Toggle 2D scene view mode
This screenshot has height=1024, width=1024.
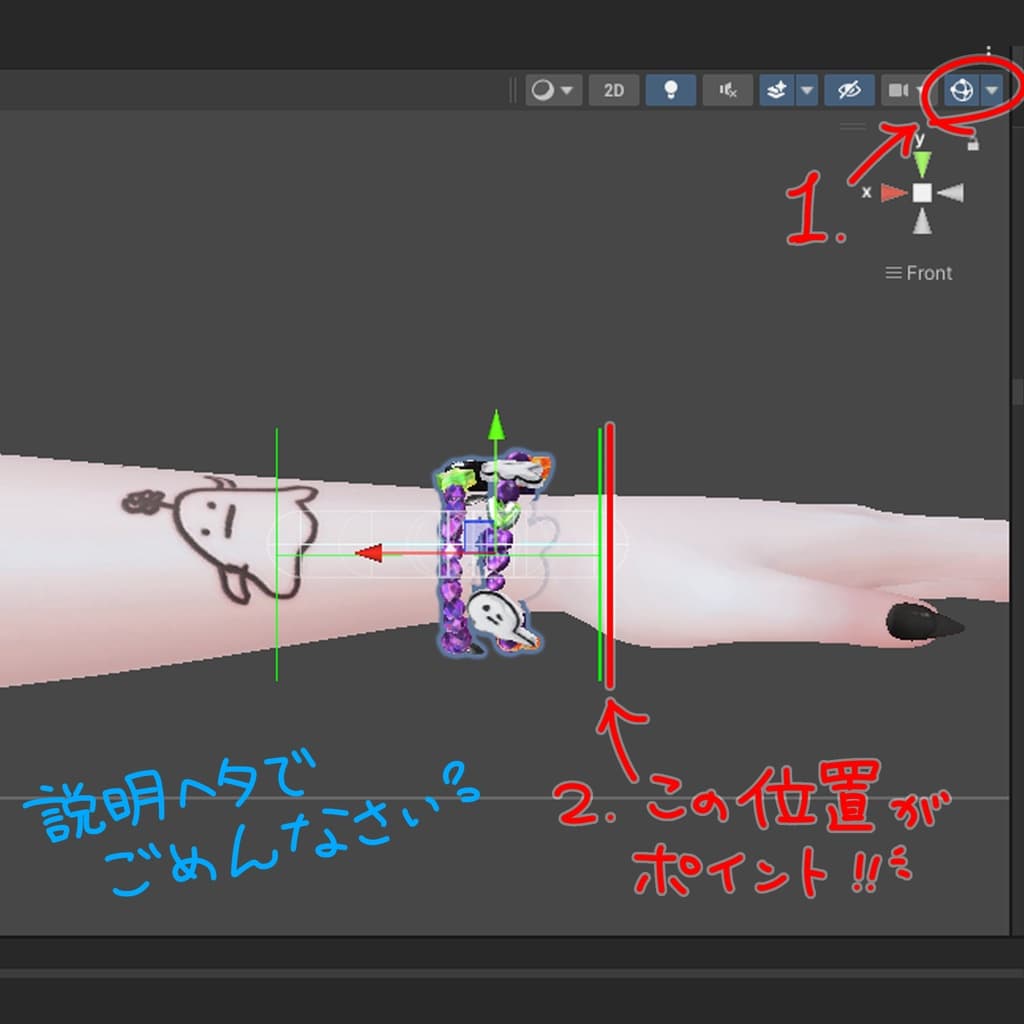coord(613,89)
